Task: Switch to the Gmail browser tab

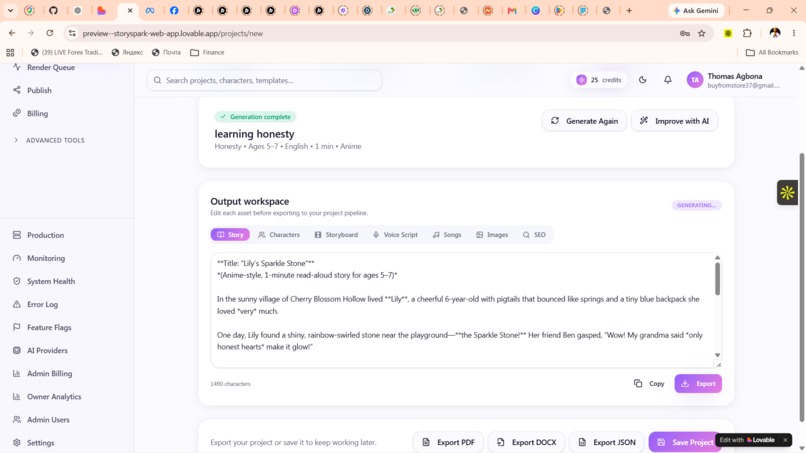Action: pyautogui.click(x=512, y=10)
